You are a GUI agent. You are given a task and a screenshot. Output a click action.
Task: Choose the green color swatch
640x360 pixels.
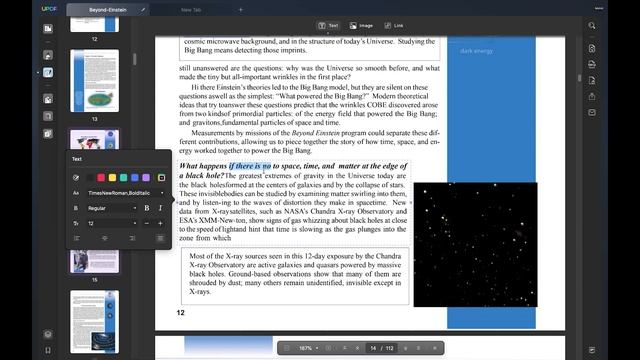[x=123, y=178]
